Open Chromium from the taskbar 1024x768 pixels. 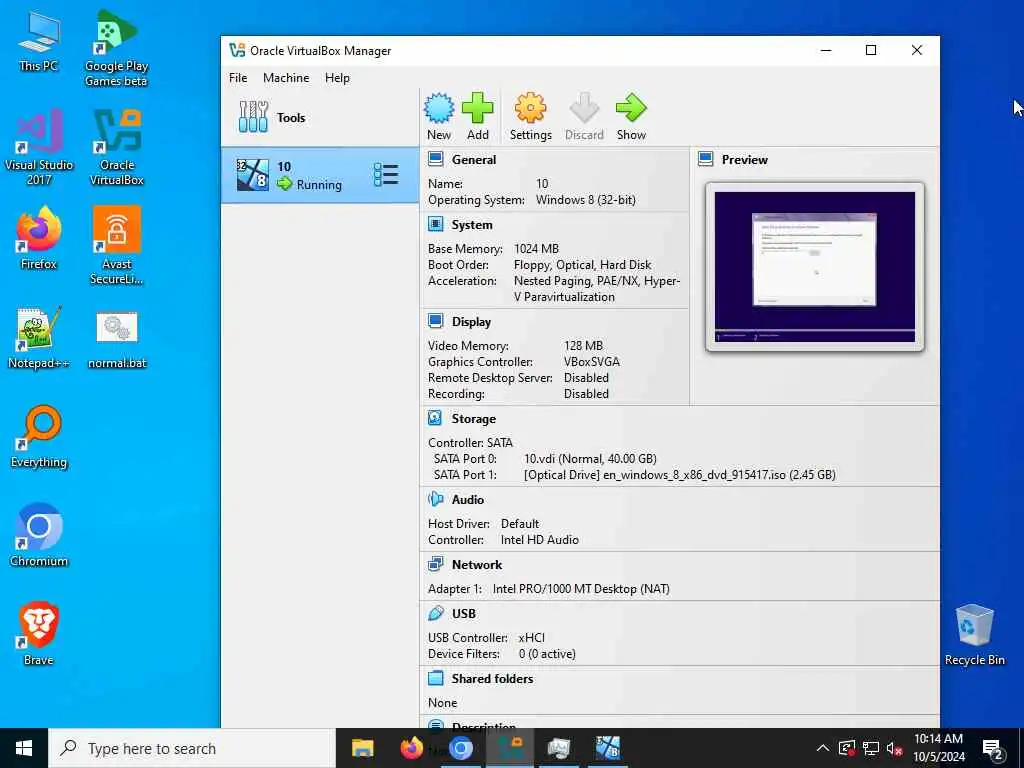tap(460, 748)
